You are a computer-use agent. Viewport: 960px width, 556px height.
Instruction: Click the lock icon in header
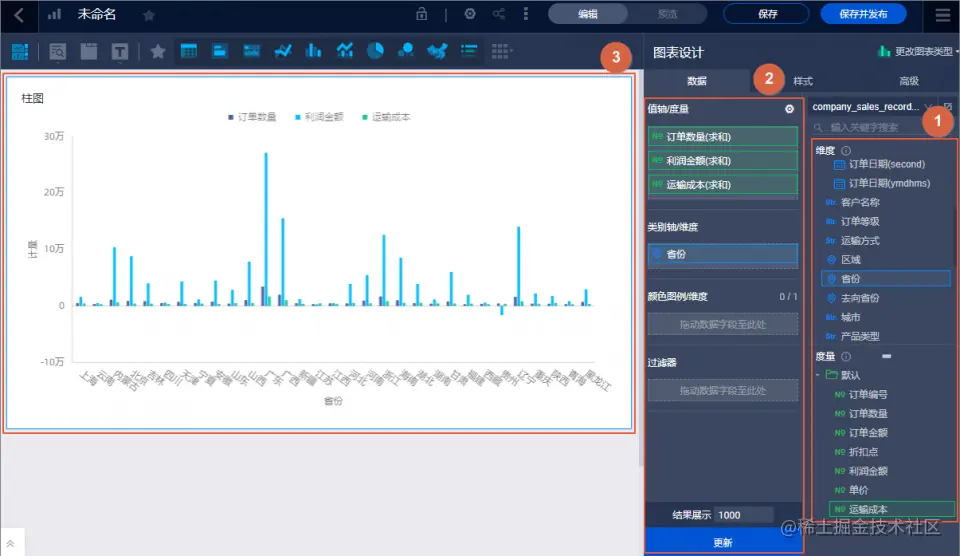coord(421,14)
